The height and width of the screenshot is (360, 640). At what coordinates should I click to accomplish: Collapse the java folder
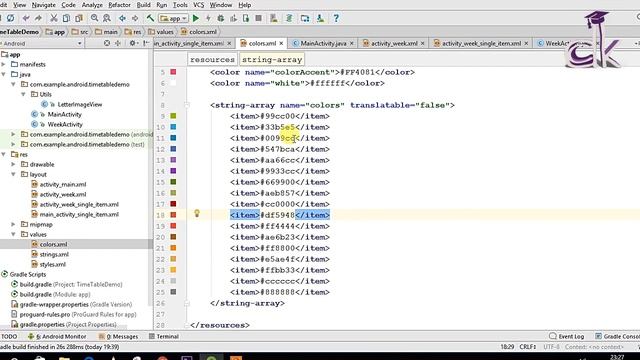point(4,74)
